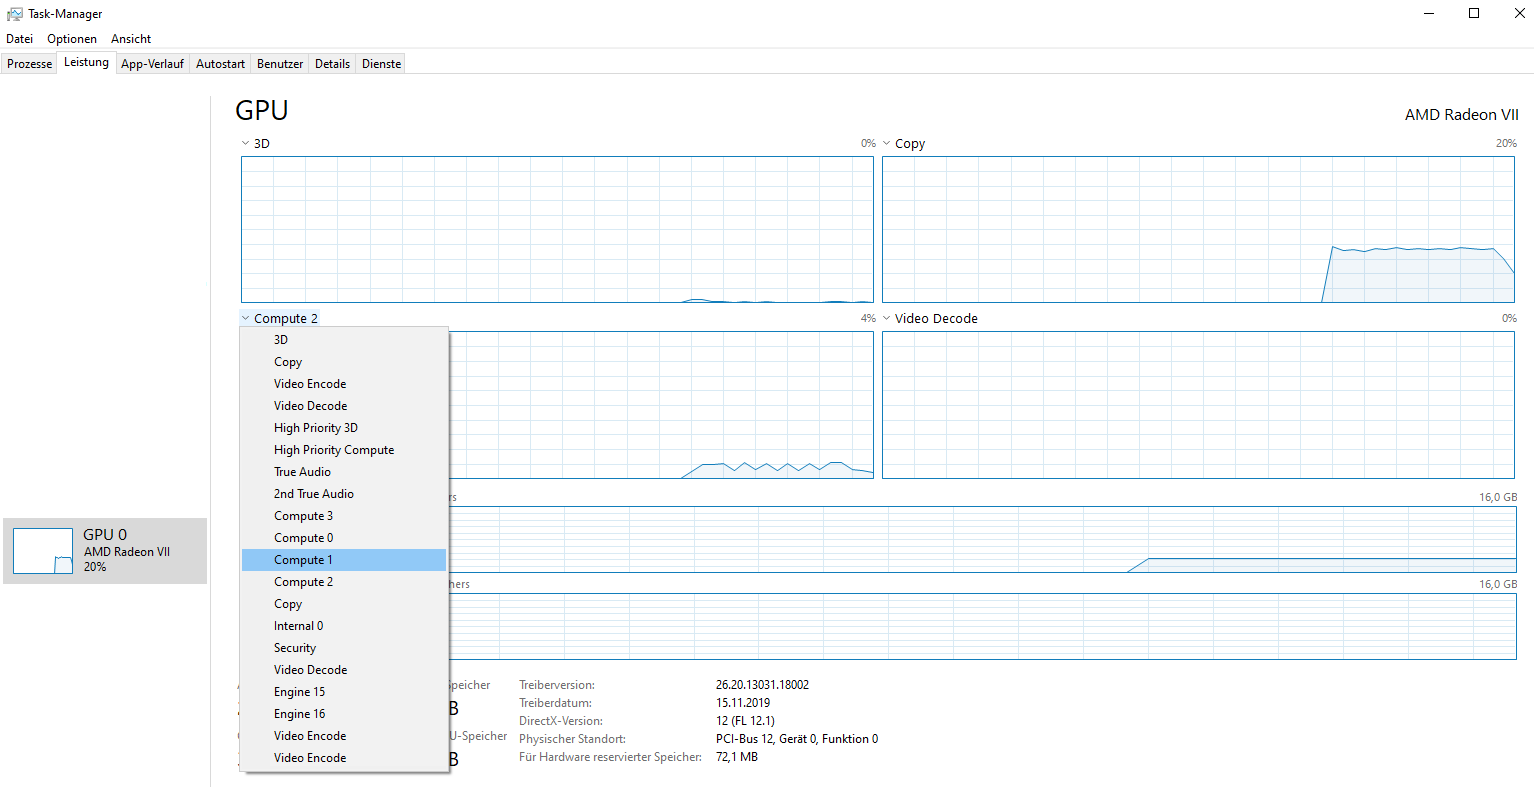Collapse the Compute 2 engine dropdown header
The image size is (1534, 793).
click(x=280, y=318)
